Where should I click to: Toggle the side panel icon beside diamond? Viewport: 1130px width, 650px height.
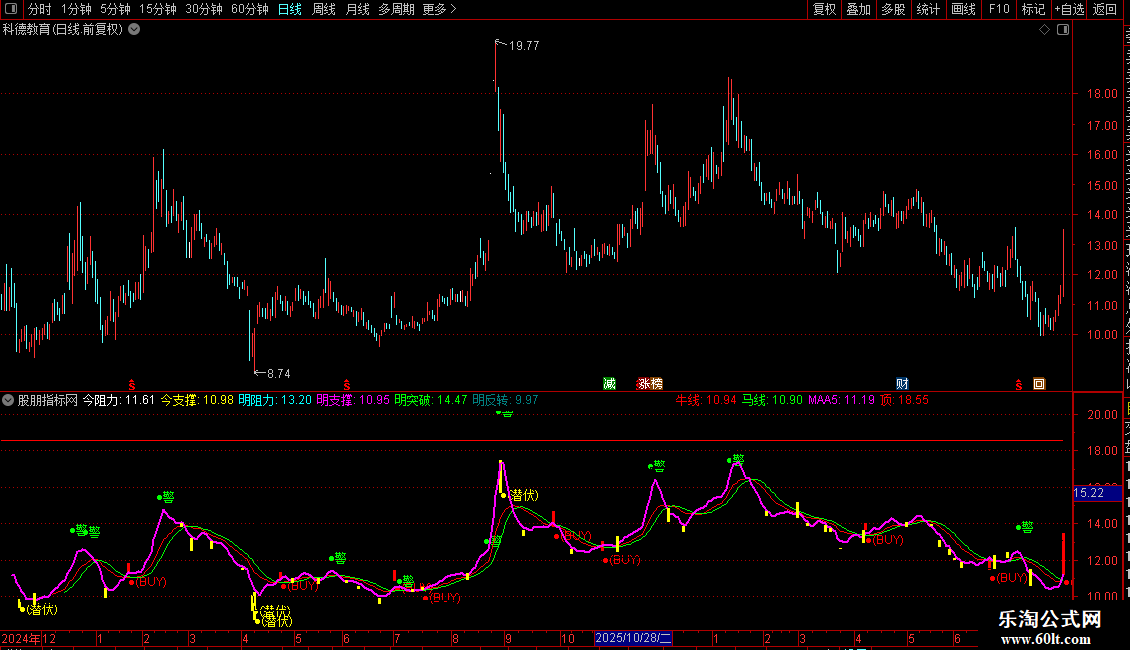[1063, 30]
